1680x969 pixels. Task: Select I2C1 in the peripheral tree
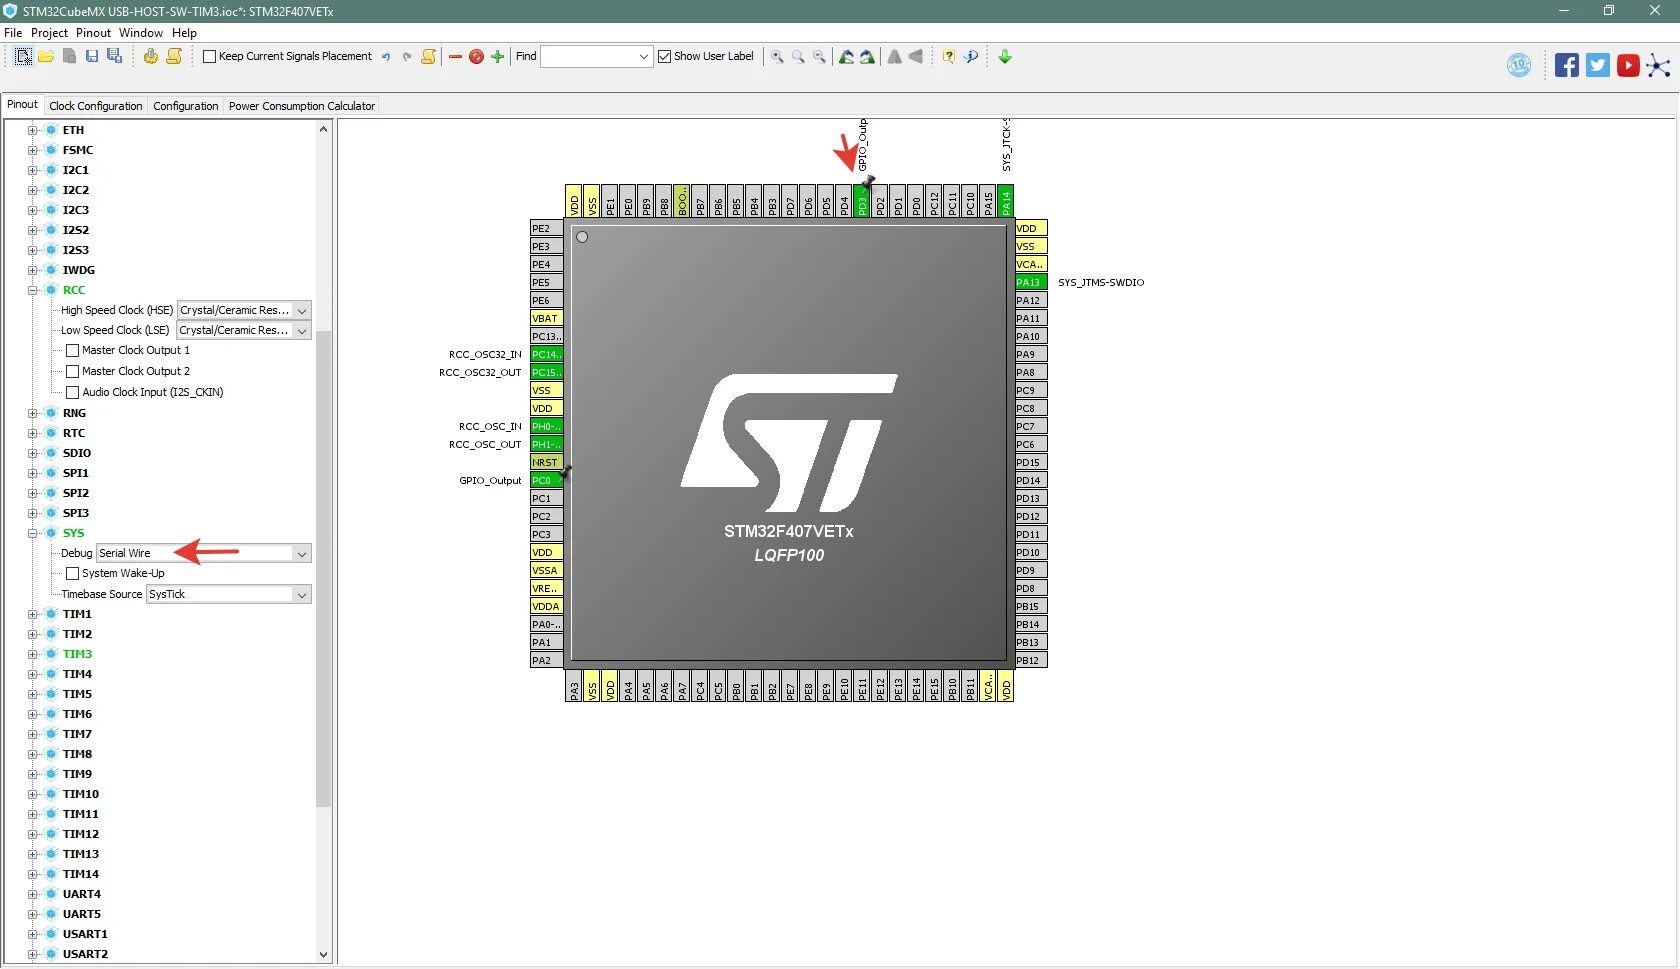coord(76,171)
